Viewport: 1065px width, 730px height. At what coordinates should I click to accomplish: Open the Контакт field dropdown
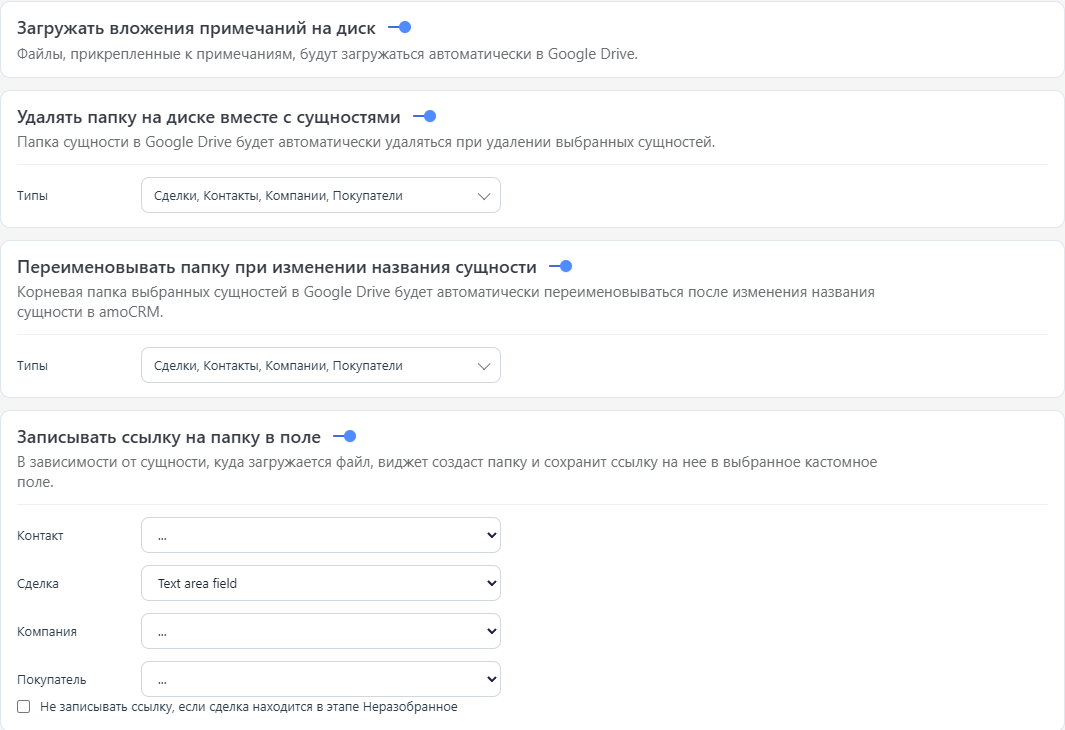point(320,535)
